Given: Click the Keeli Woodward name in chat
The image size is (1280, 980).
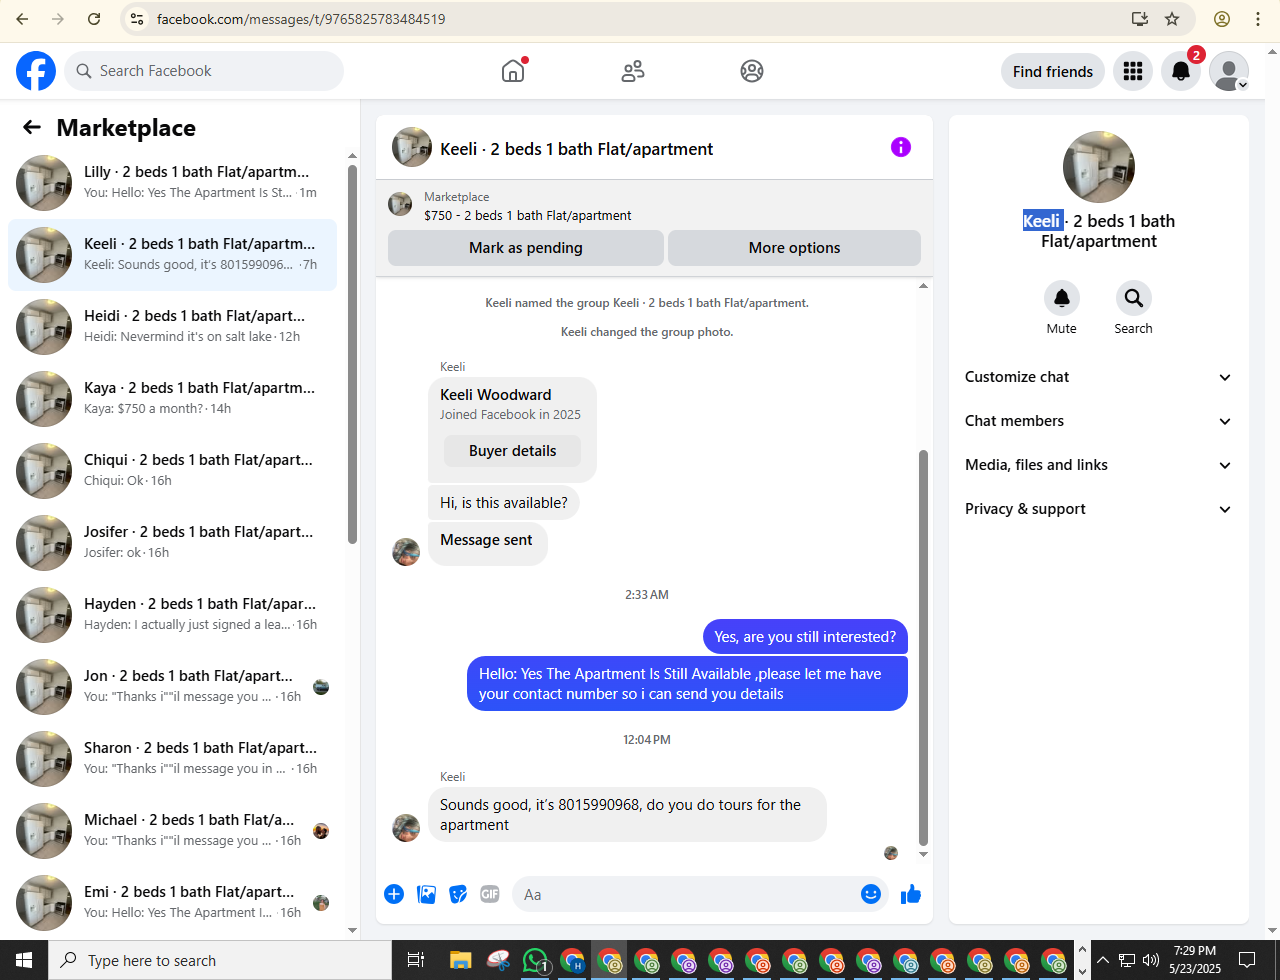Looking at the screenshot, I should pyautogui.click(x=496, y=395).
